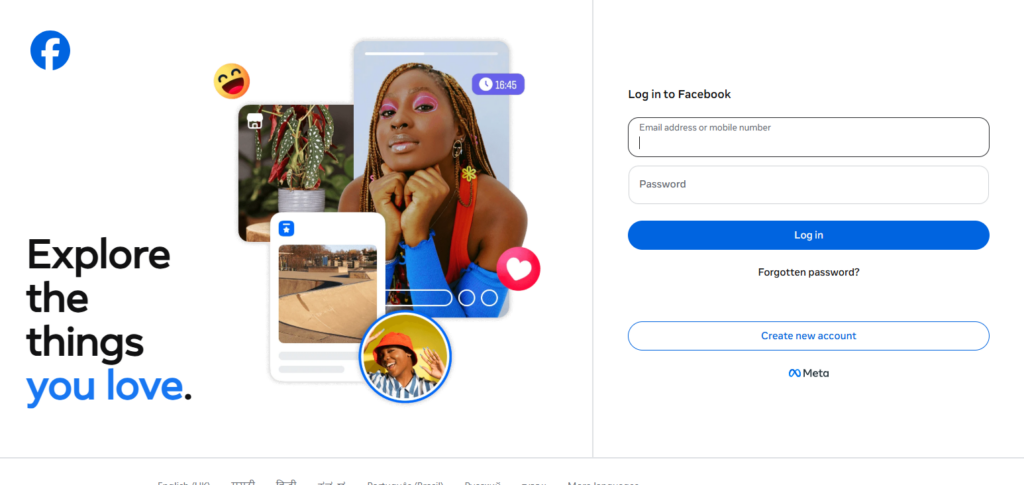Click the blue star badge icon

click(286, 228)
